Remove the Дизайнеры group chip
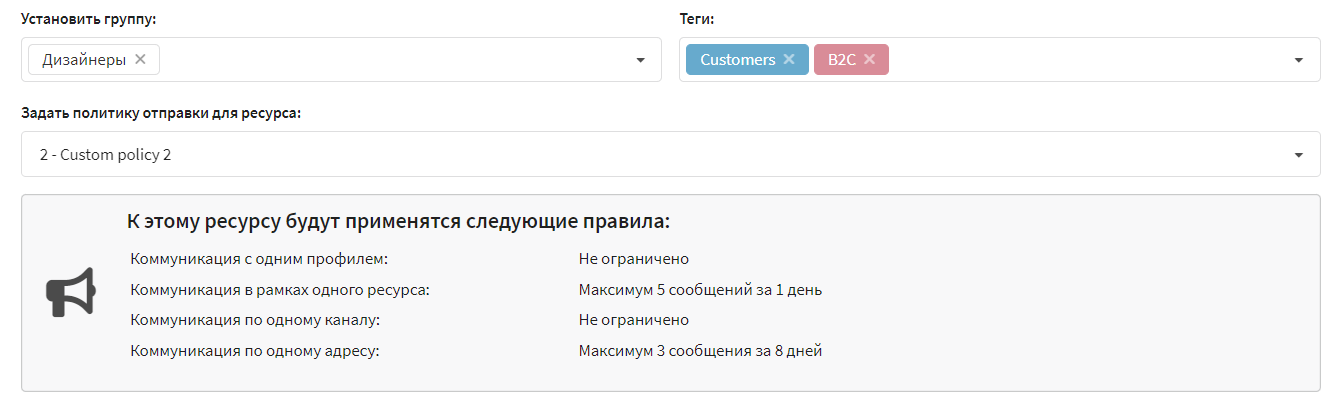This screenshot has height=409, width=1340. pos(140,59)
